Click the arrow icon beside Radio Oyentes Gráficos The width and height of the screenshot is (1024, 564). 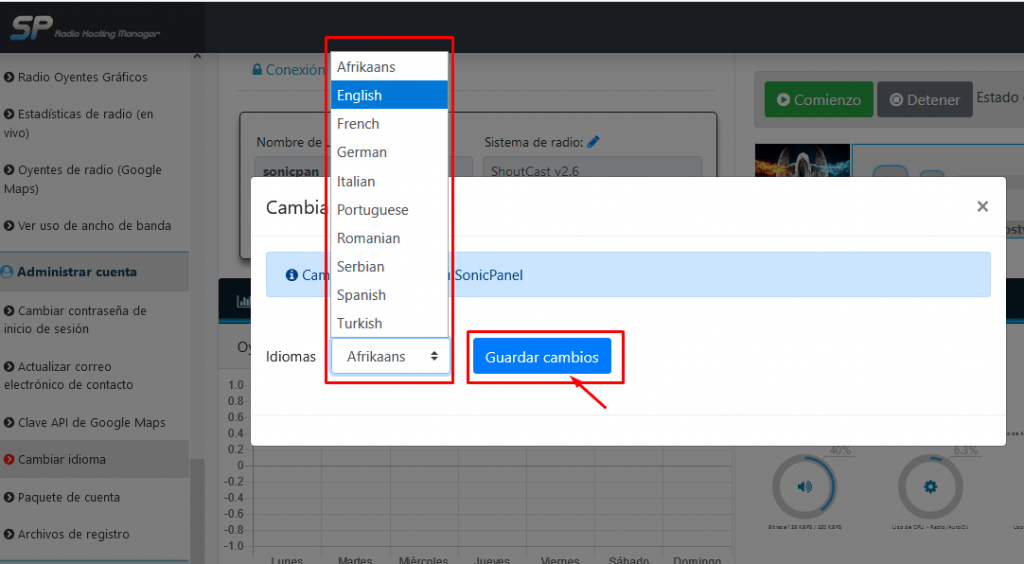[9, 77]
